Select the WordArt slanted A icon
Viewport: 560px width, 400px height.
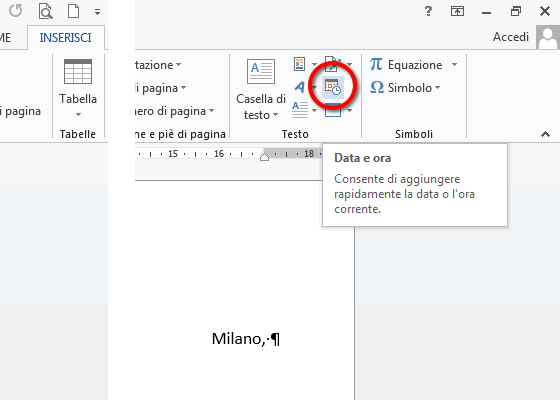coord(300,87)
